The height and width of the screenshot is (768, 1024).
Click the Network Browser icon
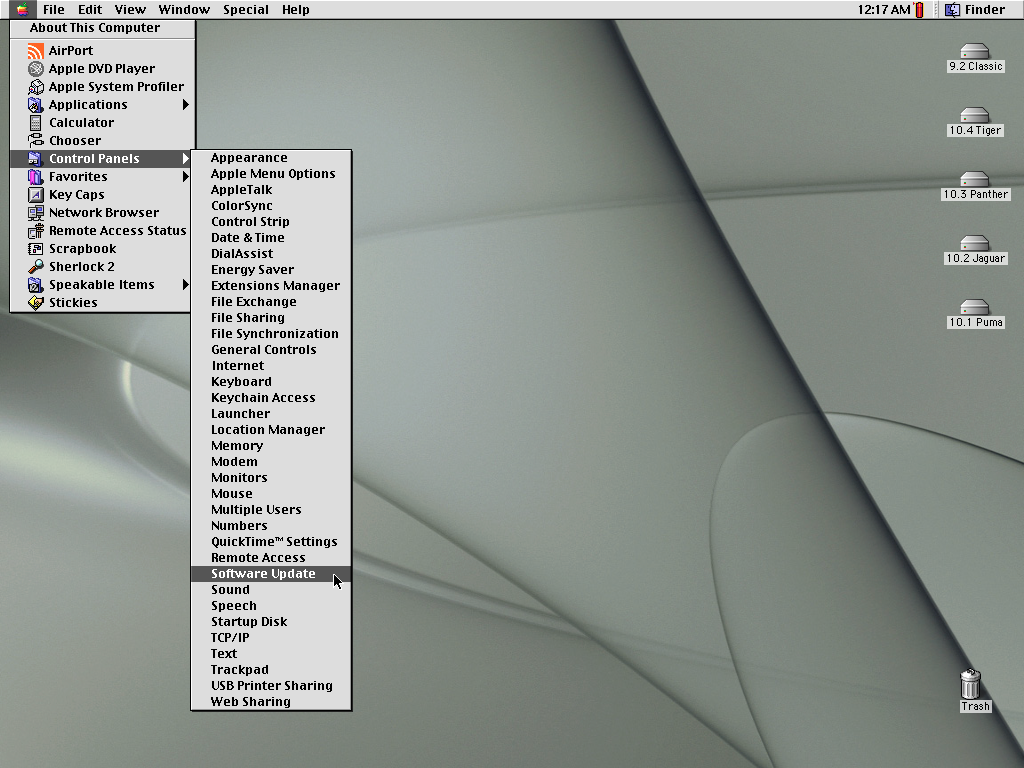(35, 213)
